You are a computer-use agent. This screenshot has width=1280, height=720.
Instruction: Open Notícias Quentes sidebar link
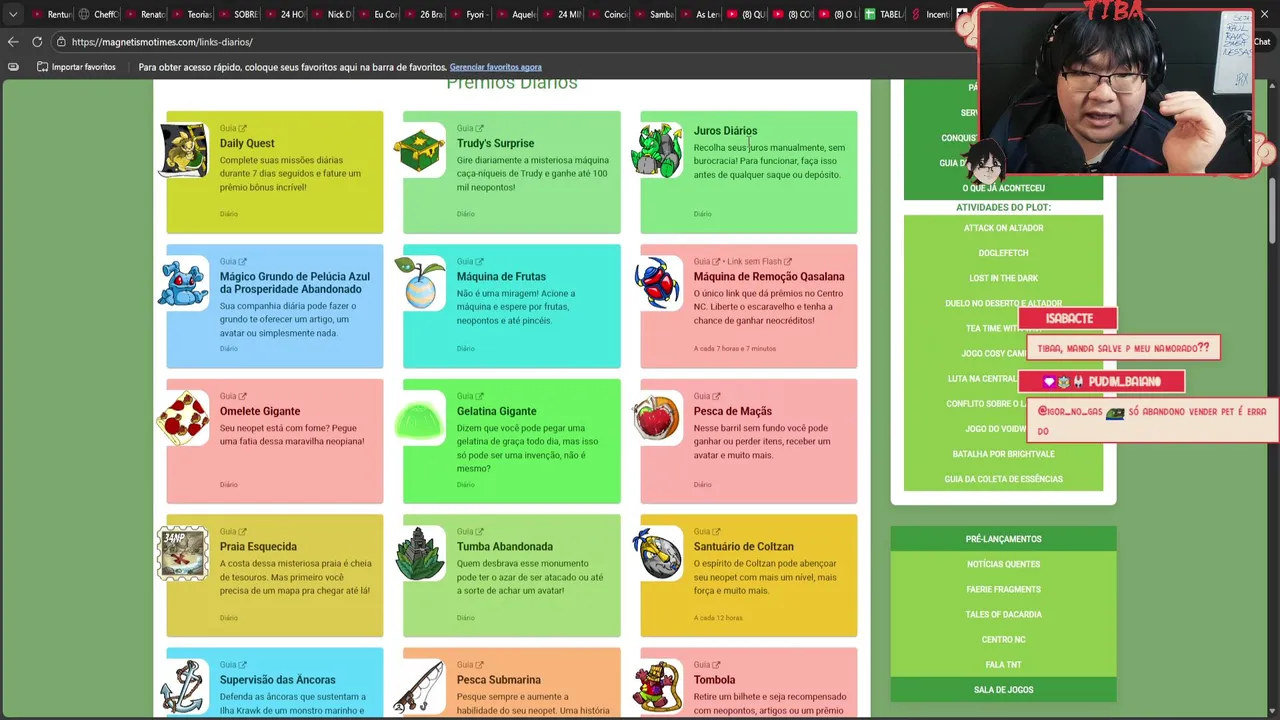pos(1003,564)
